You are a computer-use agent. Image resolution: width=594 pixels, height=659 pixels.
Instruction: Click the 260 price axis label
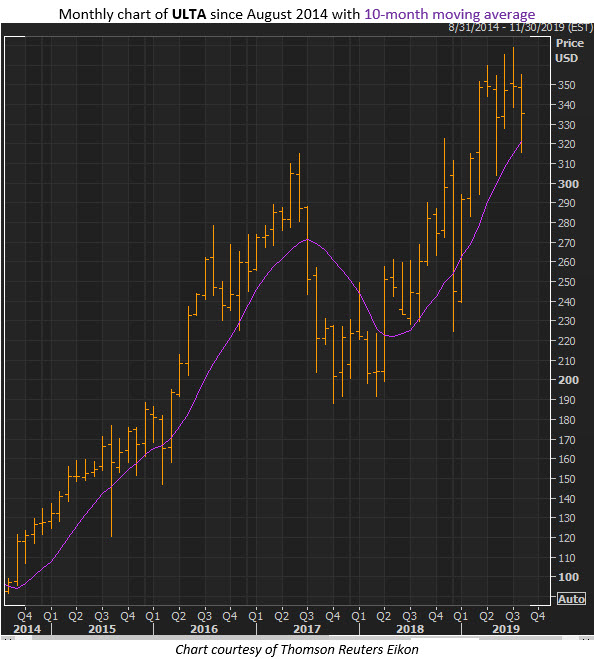click(x=566, y=262)
